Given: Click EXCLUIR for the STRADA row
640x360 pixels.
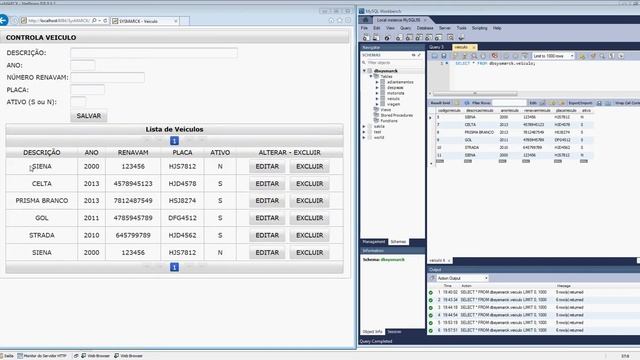Looking at the screenshot, I should pos(309,236).
